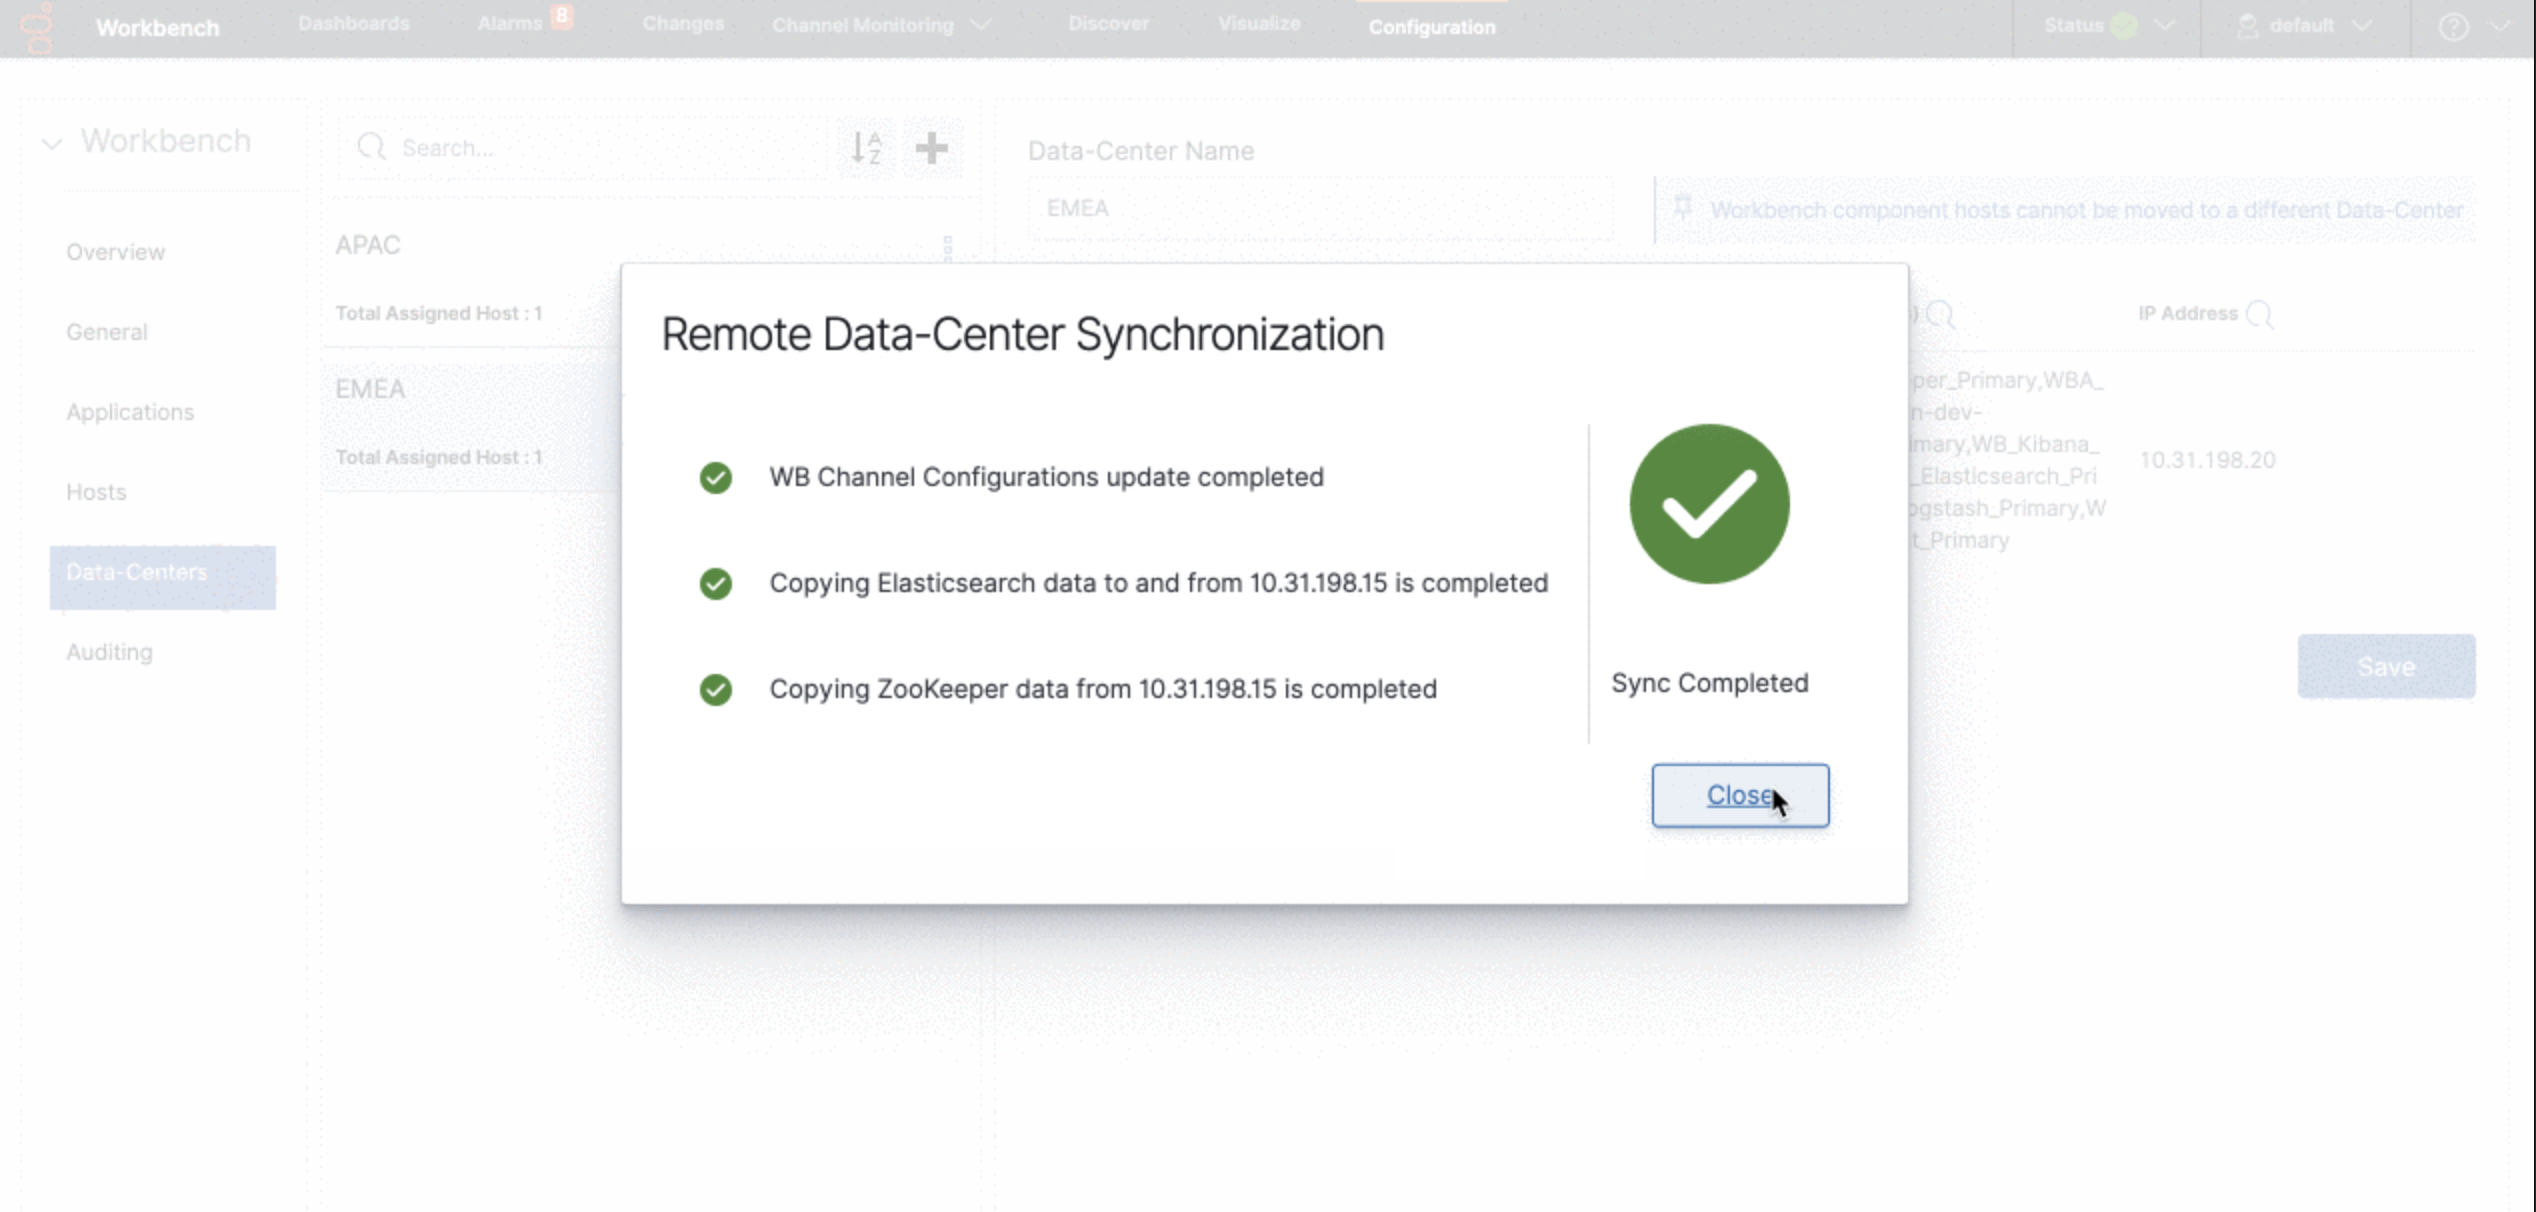Image resolution: width=2536 pixels, height=1212 pixels.
Task: Add a new data-center with plus icon
Action: (x=931, y=148)
